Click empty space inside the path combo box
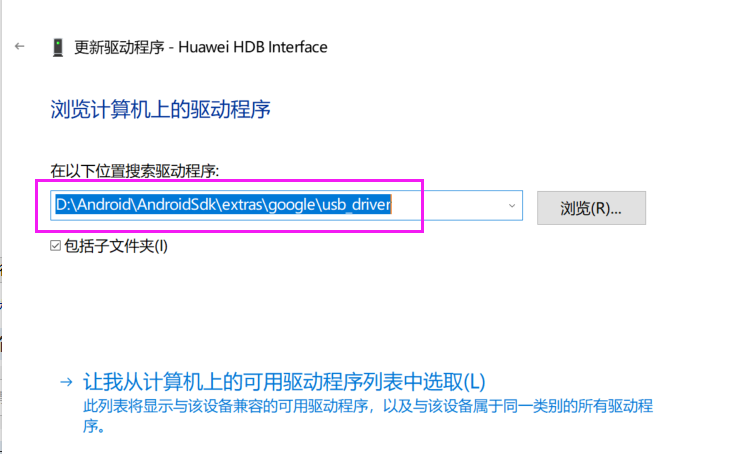This screenshot has height=454, width=739. (x=448, y=206)
